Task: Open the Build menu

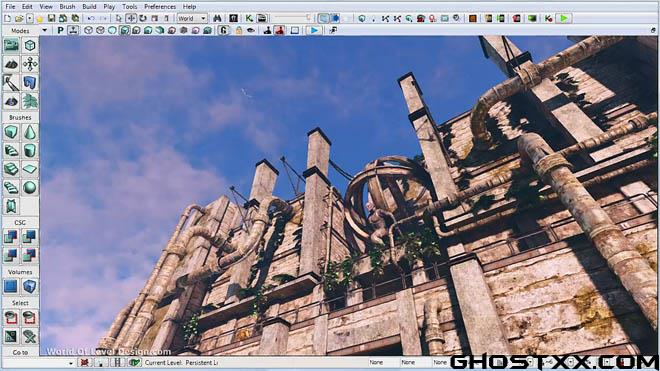Action: coord(89,7)
